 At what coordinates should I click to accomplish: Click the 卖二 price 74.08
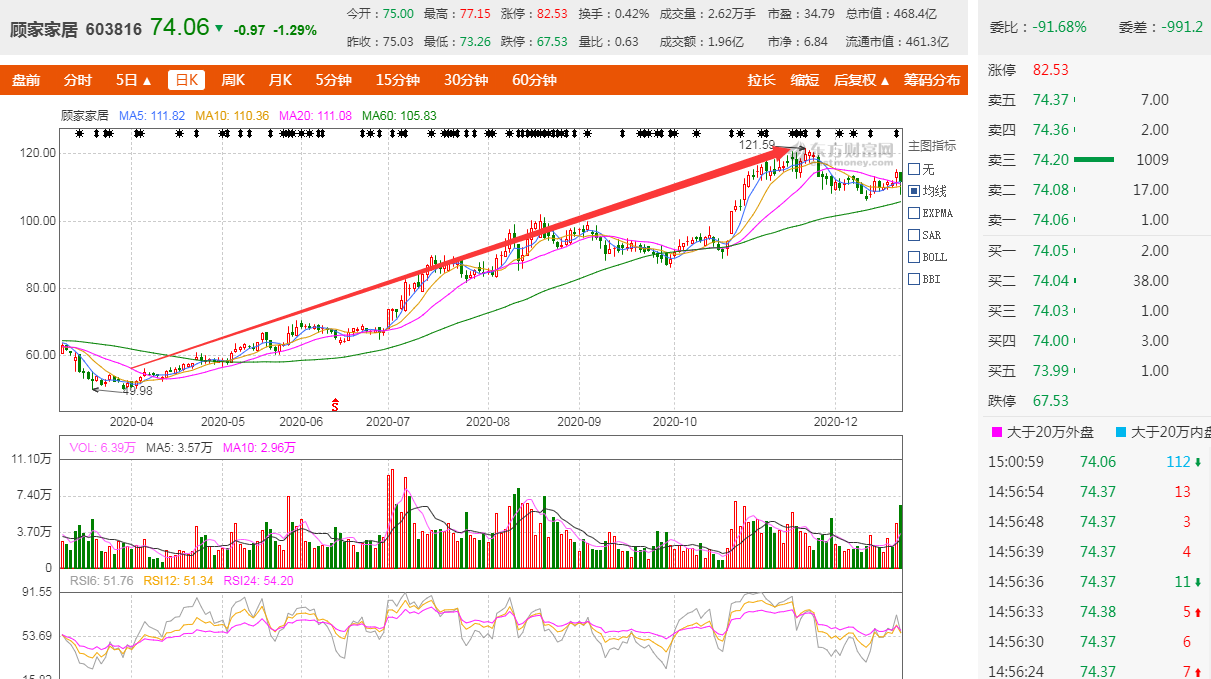[x=1051, y=190]
